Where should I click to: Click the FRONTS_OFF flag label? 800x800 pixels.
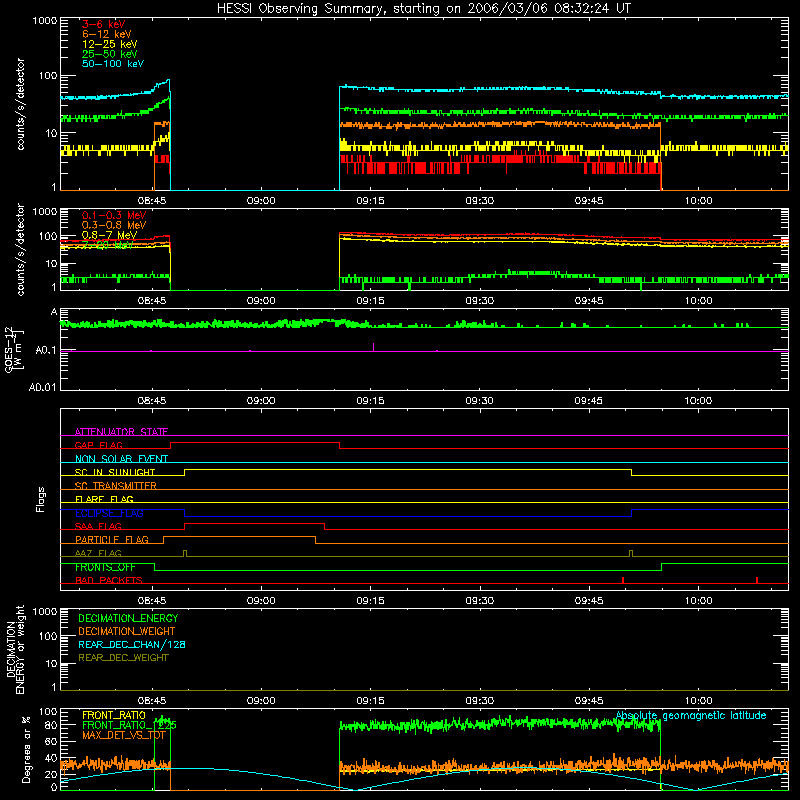click(105, 567)
